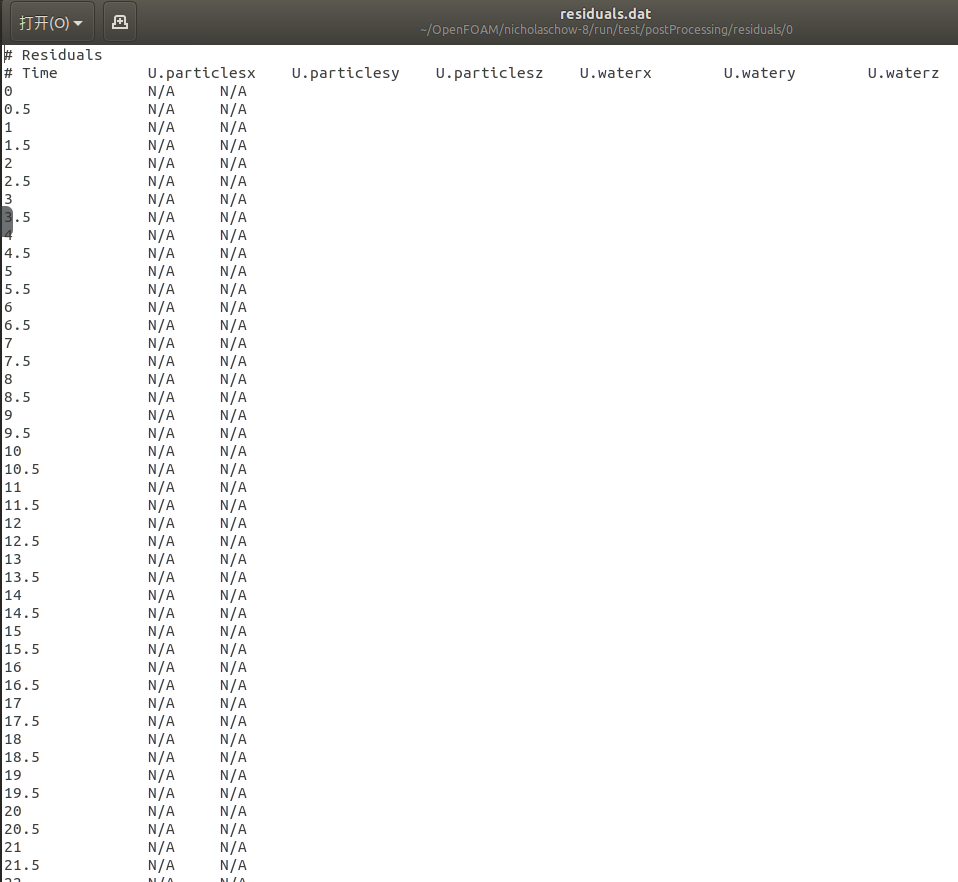Click time value 15.5 row
Image resolution: width=958 pixels, height=882 pixels.
pyautogui.click(x=22, y=650)
